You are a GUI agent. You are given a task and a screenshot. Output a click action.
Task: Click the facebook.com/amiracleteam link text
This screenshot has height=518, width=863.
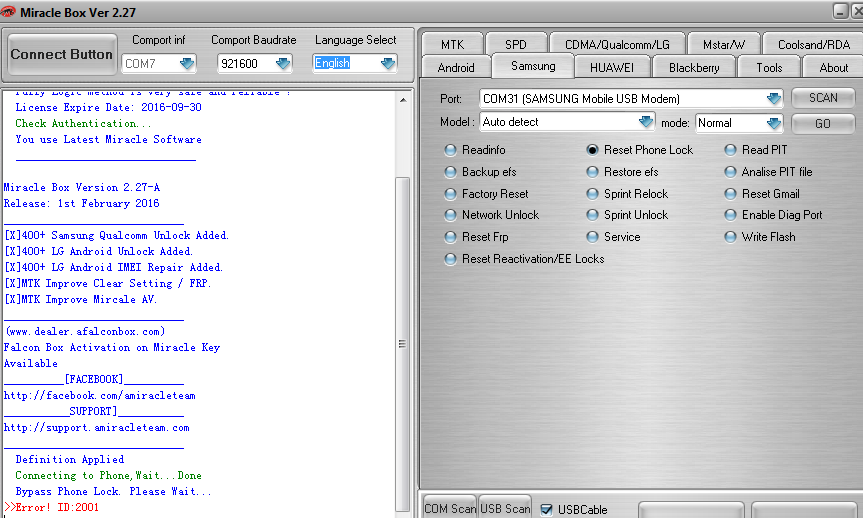(100, 395)
